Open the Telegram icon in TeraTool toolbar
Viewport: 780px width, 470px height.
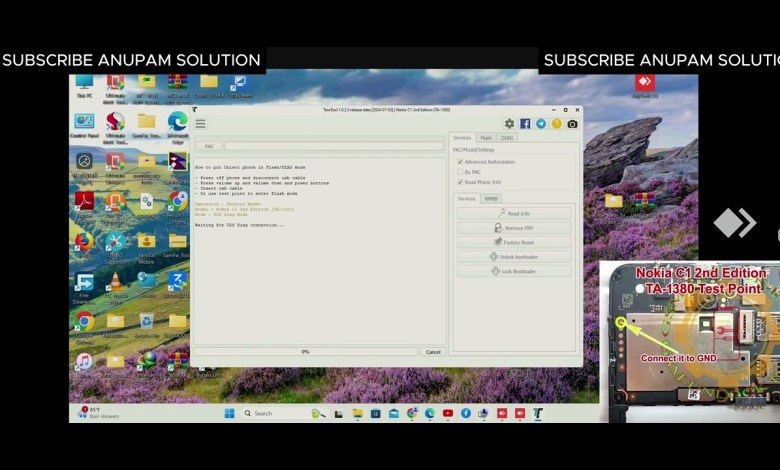coord(541,123)
